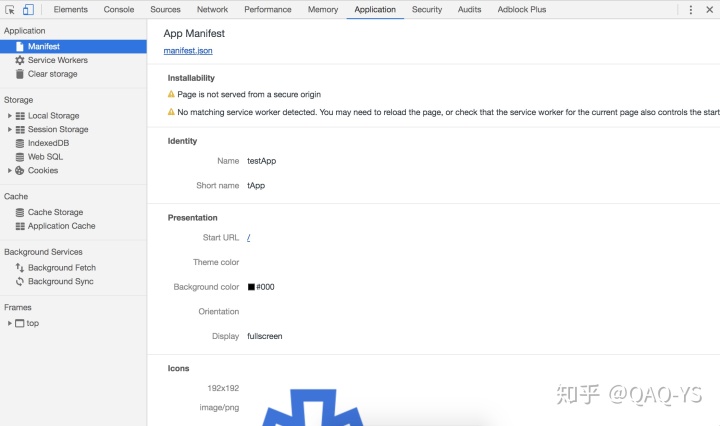Click the Clear storage trash icon

tap(19, 74)
